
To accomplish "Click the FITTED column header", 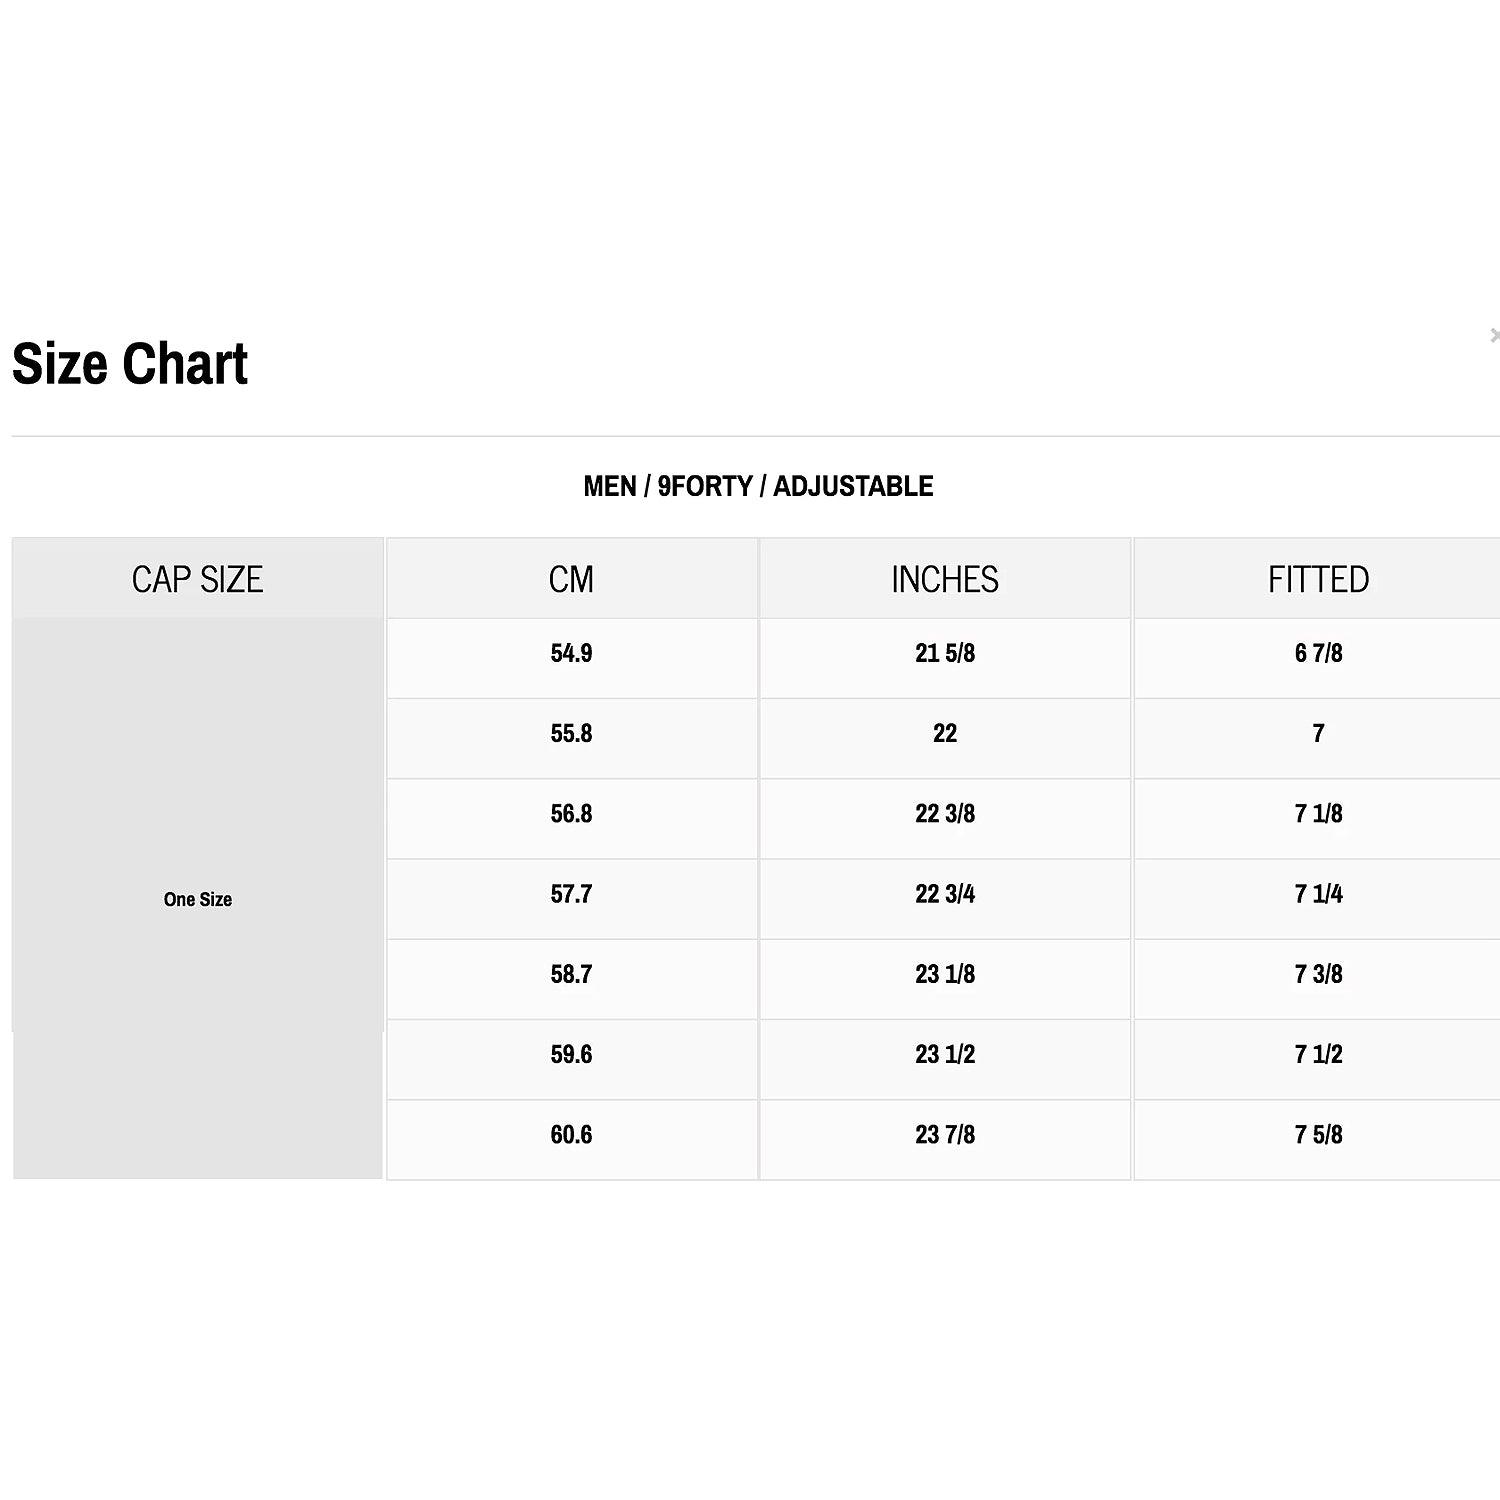I will point(1318,579).
